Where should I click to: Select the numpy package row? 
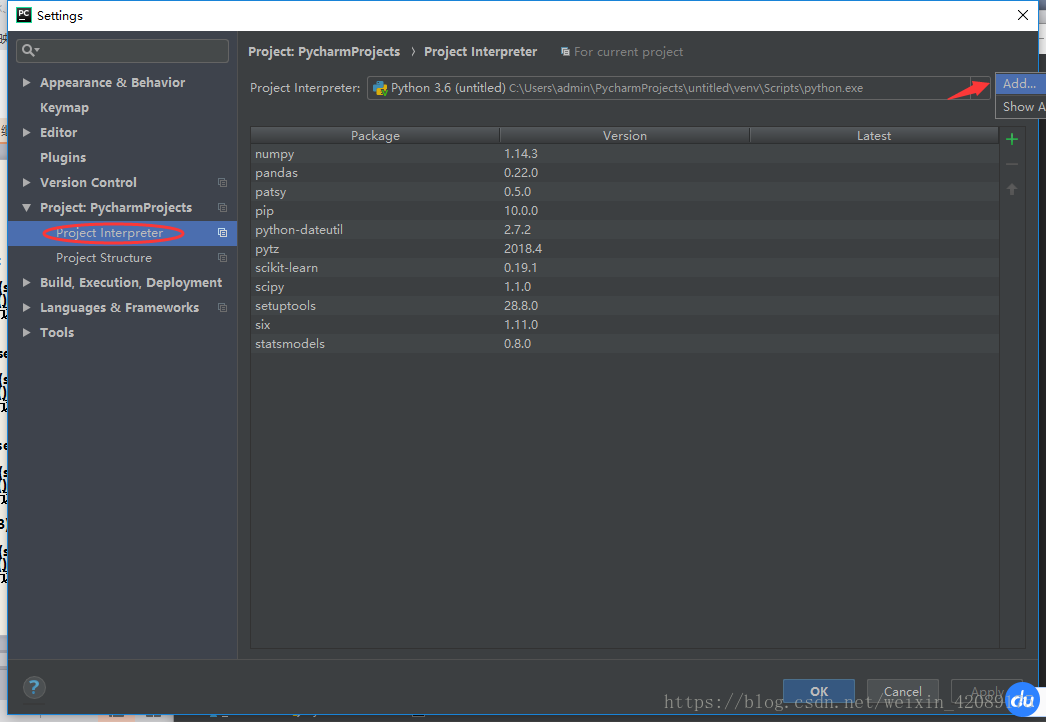click(624, 153)
